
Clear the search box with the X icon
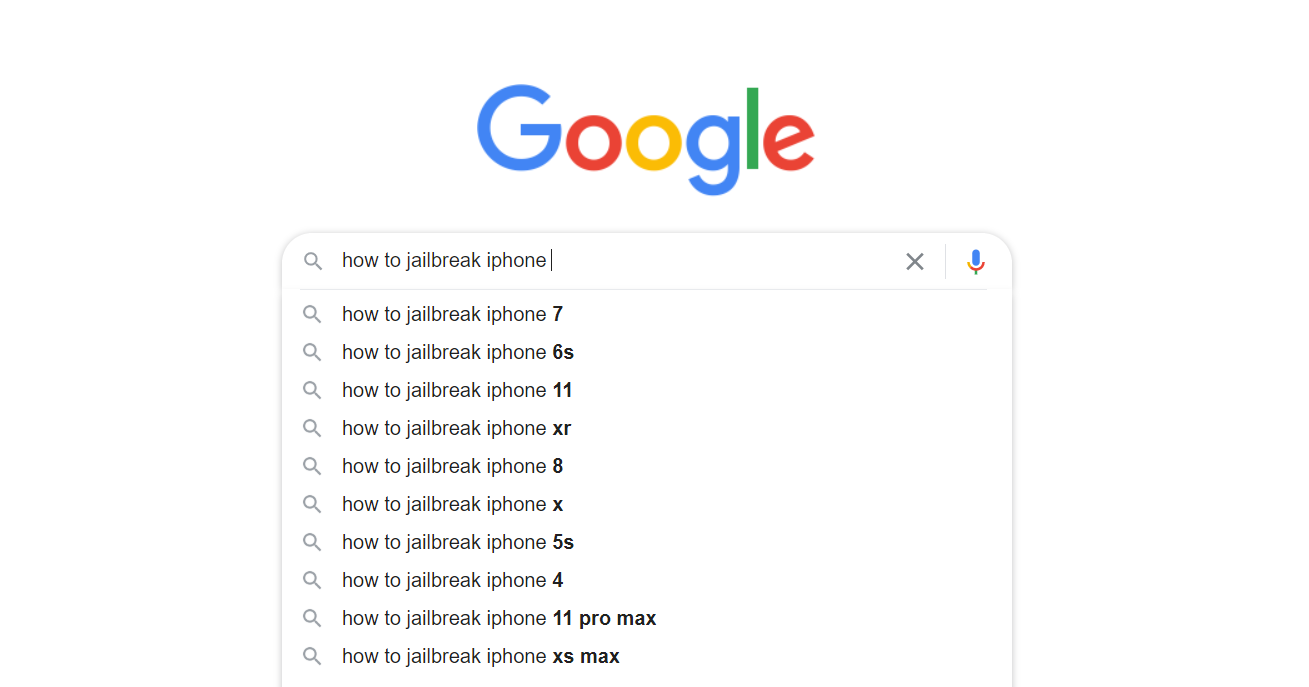point(914,262)
